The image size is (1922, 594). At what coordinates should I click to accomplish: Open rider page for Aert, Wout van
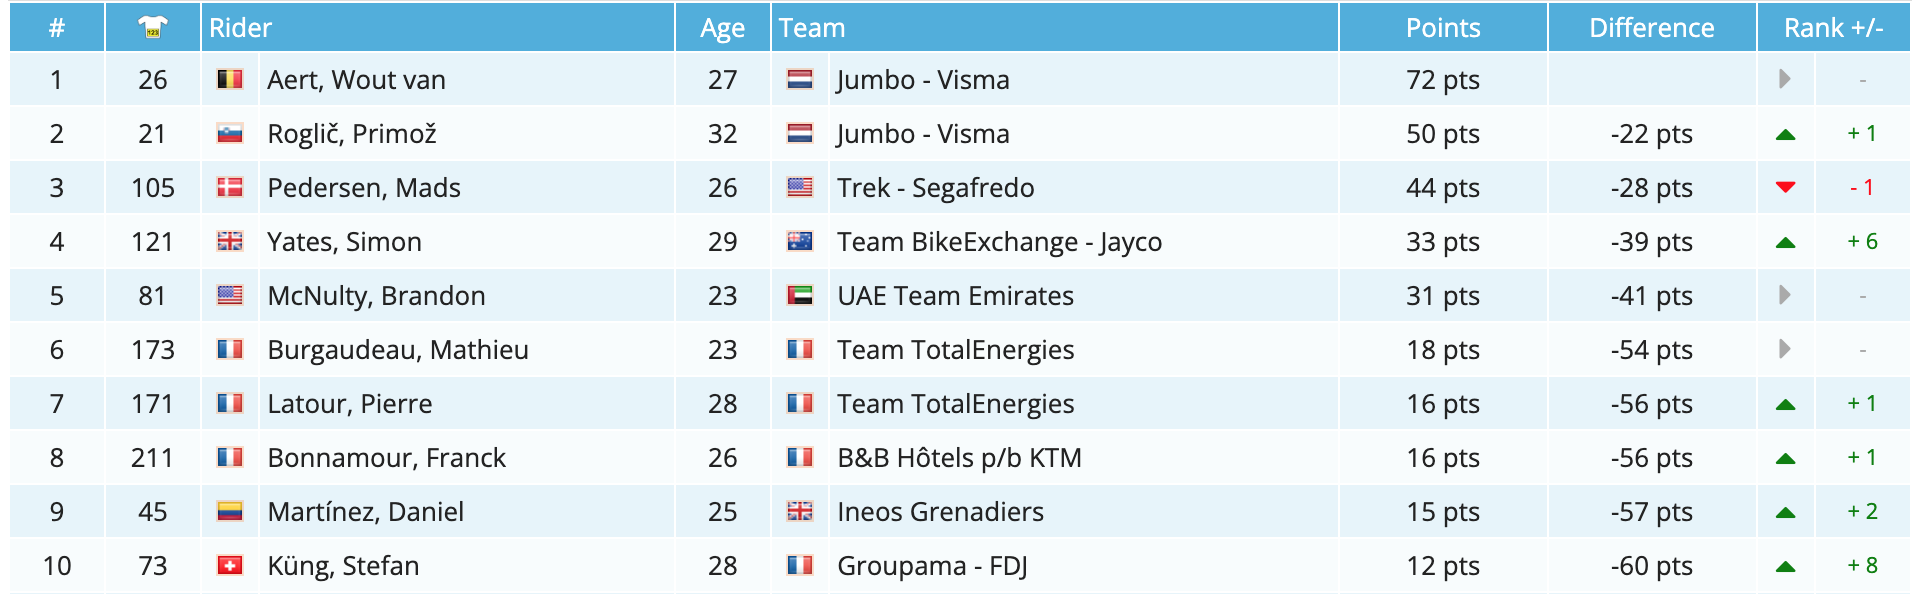[356, 80]
